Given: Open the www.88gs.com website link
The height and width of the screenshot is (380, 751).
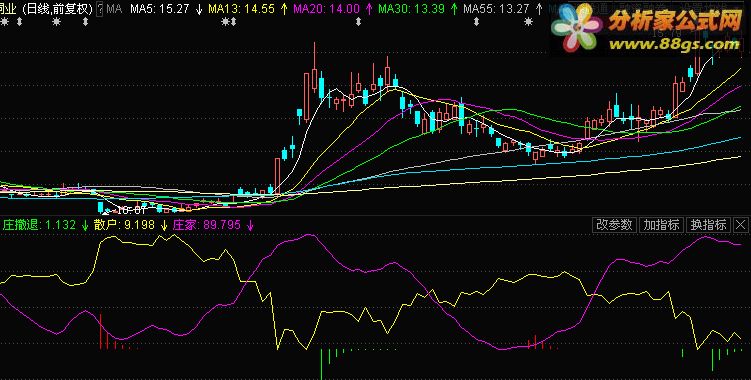Looking at the screenshot, I should click(674, 45).
